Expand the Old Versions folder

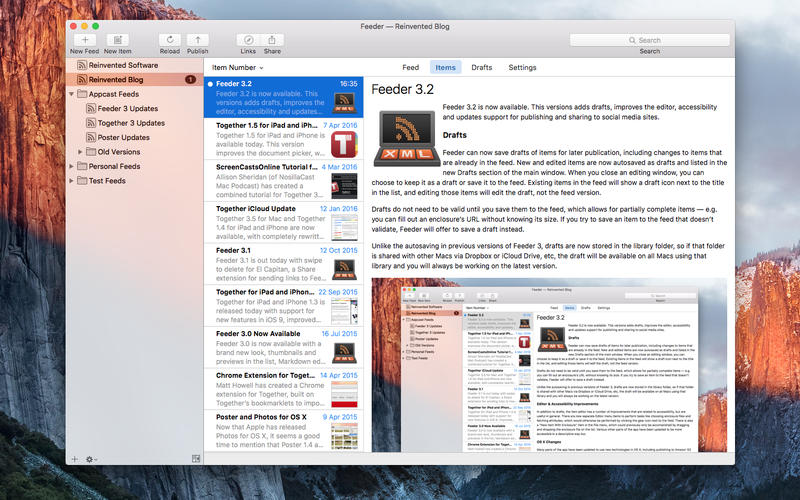click(x=80, y=152)
